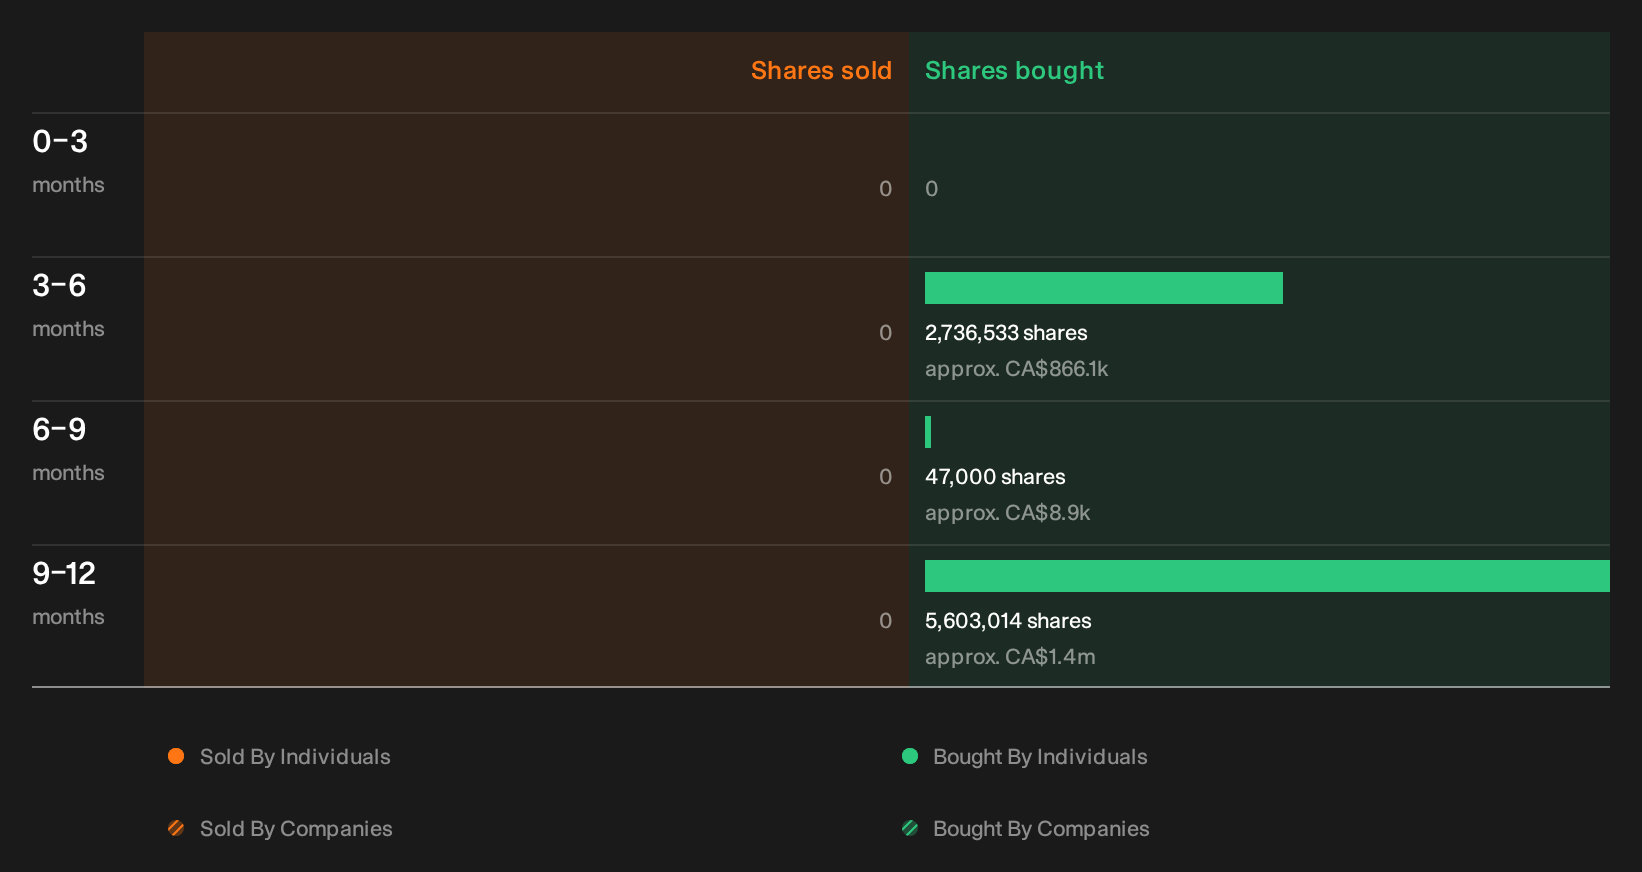Screen dimensions: 1642x872
Task: Click the orange Sold By Individuals legend dot
Action: click(176, 756)
